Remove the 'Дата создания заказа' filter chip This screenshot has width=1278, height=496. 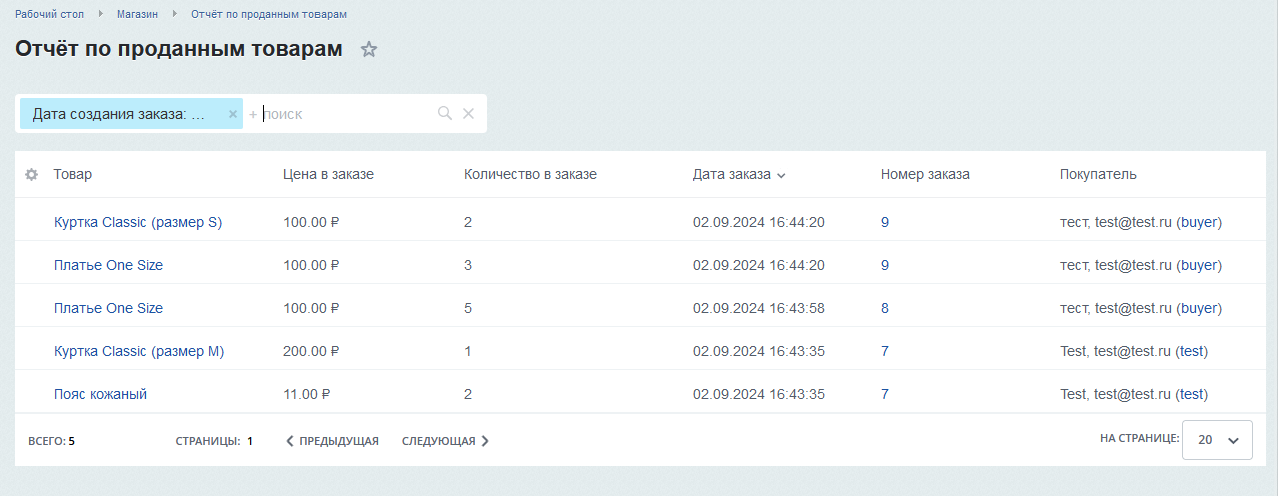pyautogui.click(x=233, y=114)
